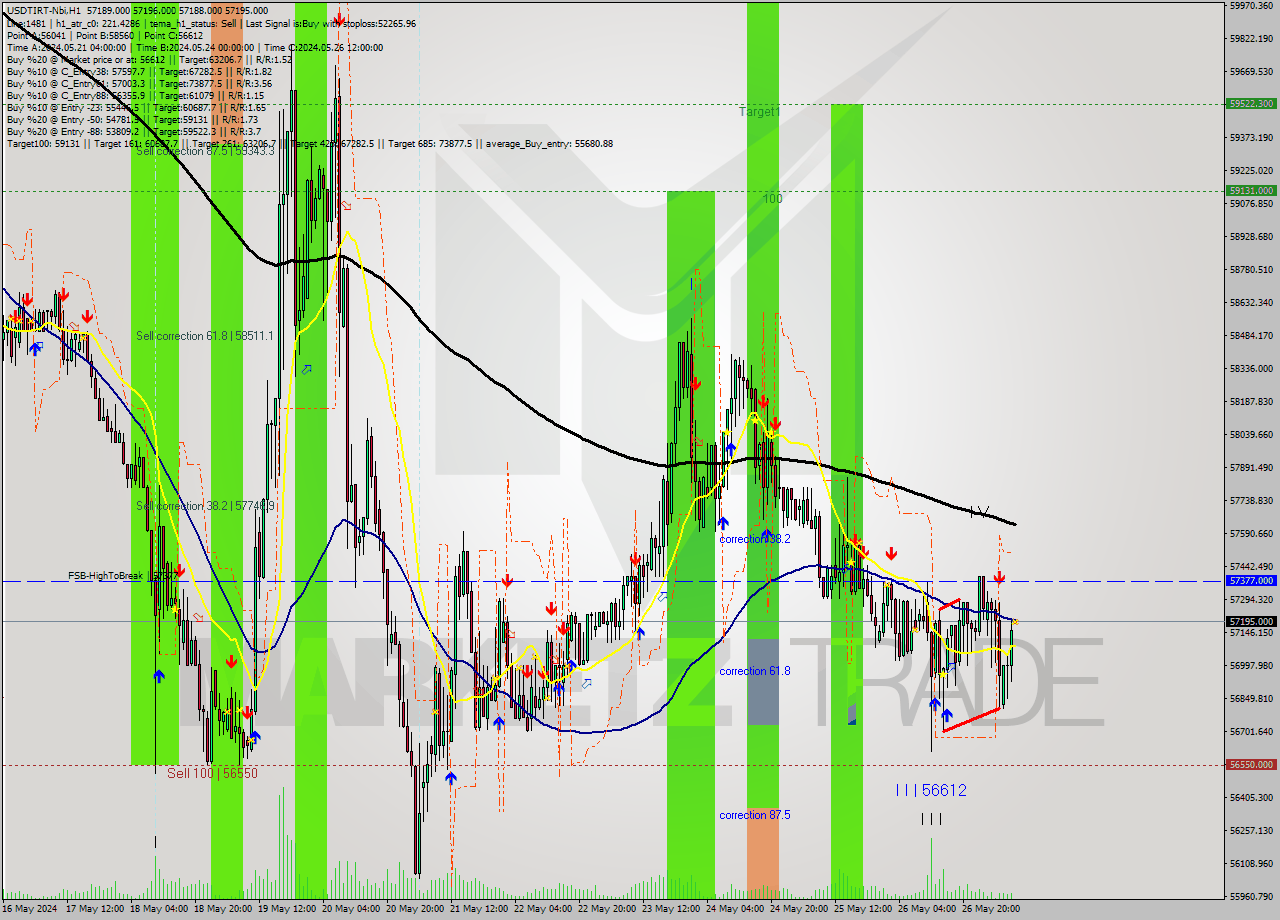Viewport: 1280px width, 920px height.
Task: Click the 57590.470 price axis value
Action: 1252,533
